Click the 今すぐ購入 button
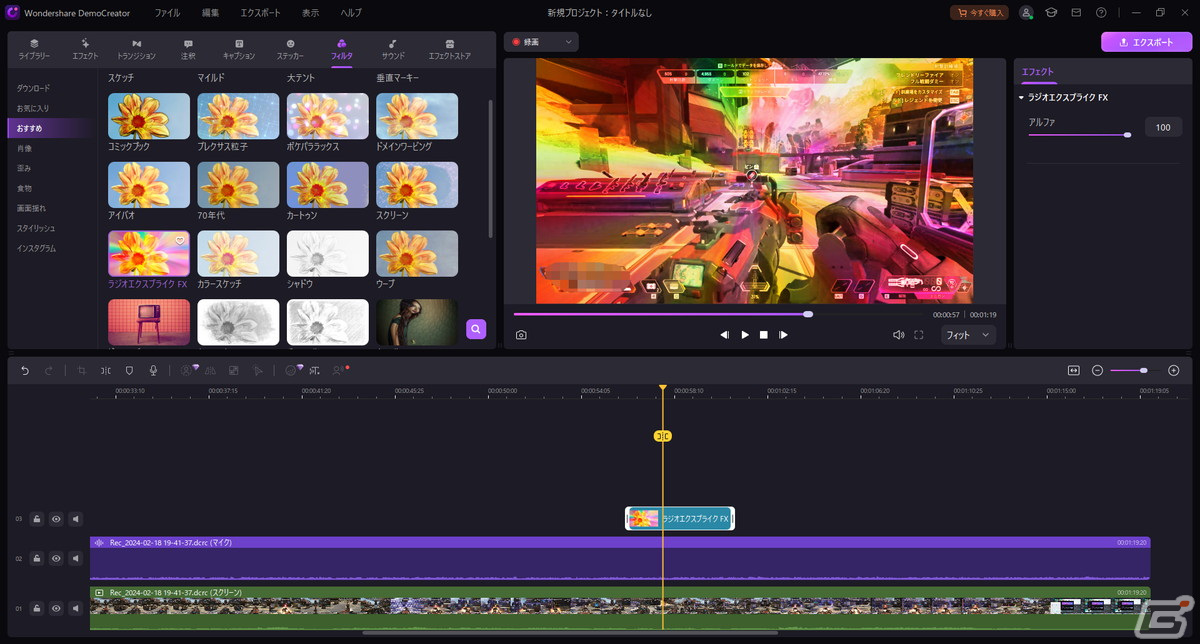Image resolution: width=1200 pixels, height=644 pixels. [x=979, y=13]
